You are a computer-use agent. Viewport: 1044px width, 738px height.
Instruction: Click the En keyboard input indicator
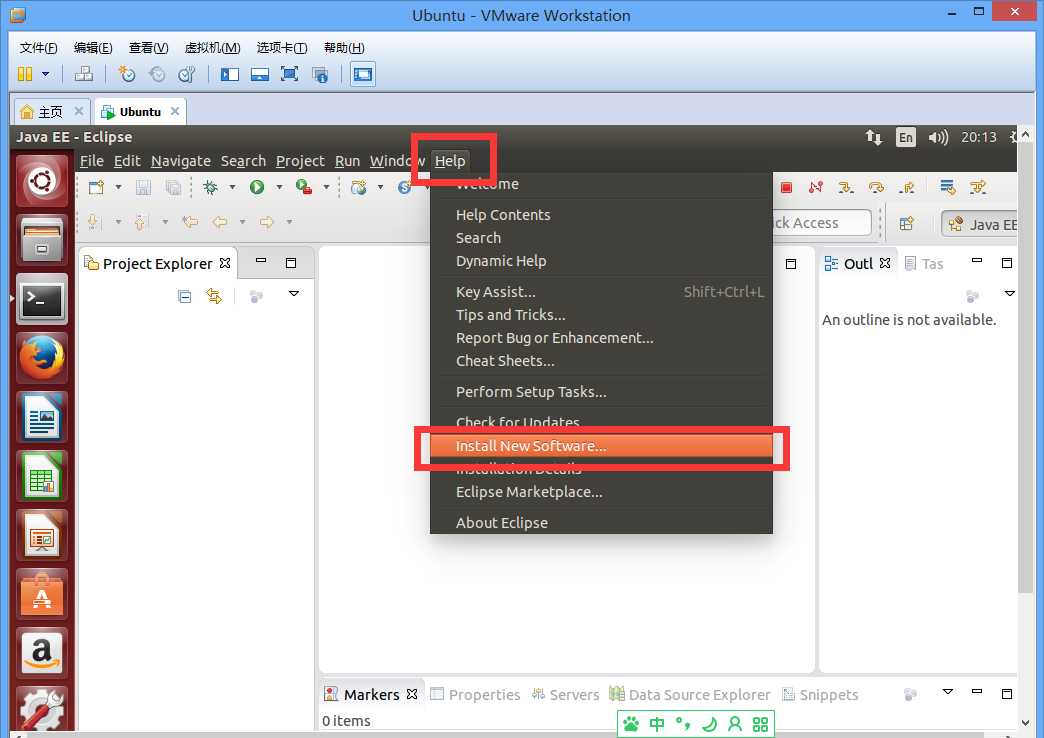(906, 137)
